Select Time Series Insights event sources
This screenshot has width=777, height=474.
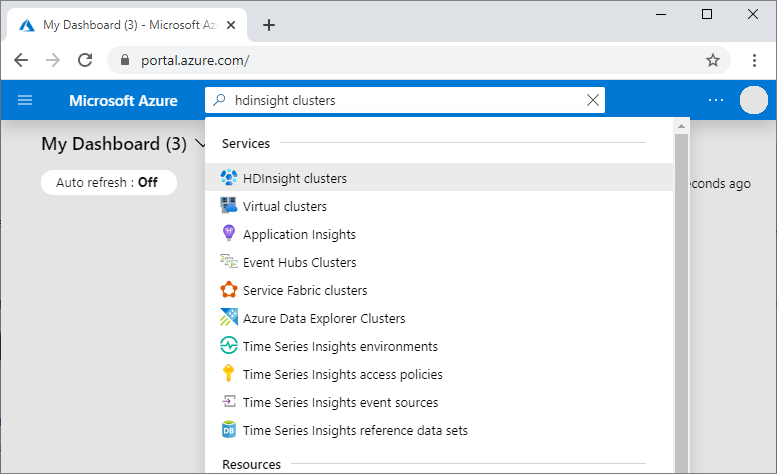pos(340,402)
